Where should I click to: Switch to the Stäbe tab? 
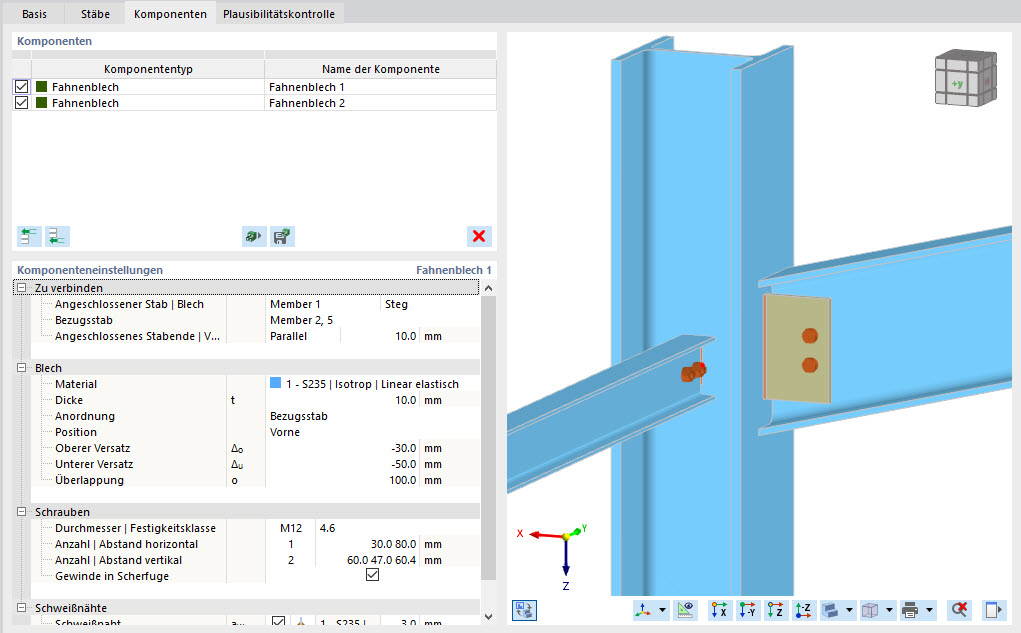[x=95, y=14]
